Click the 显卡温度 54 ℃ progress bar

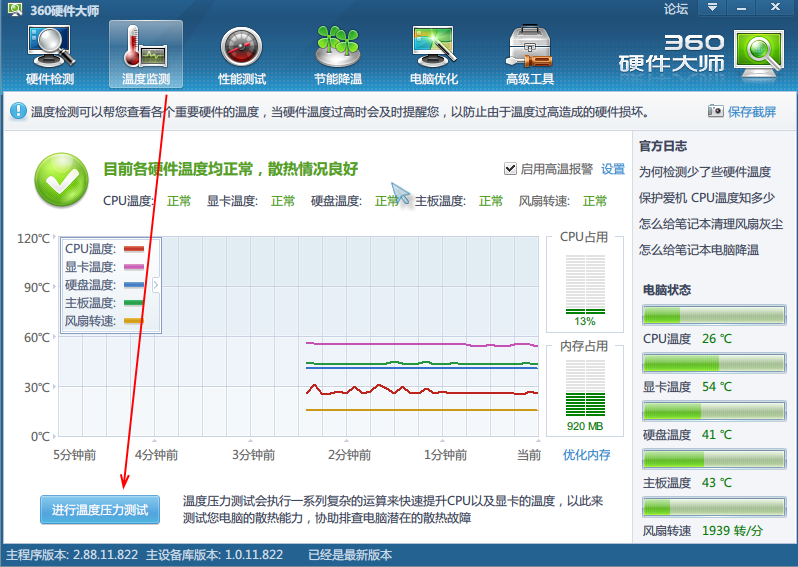tap(714, 363)
